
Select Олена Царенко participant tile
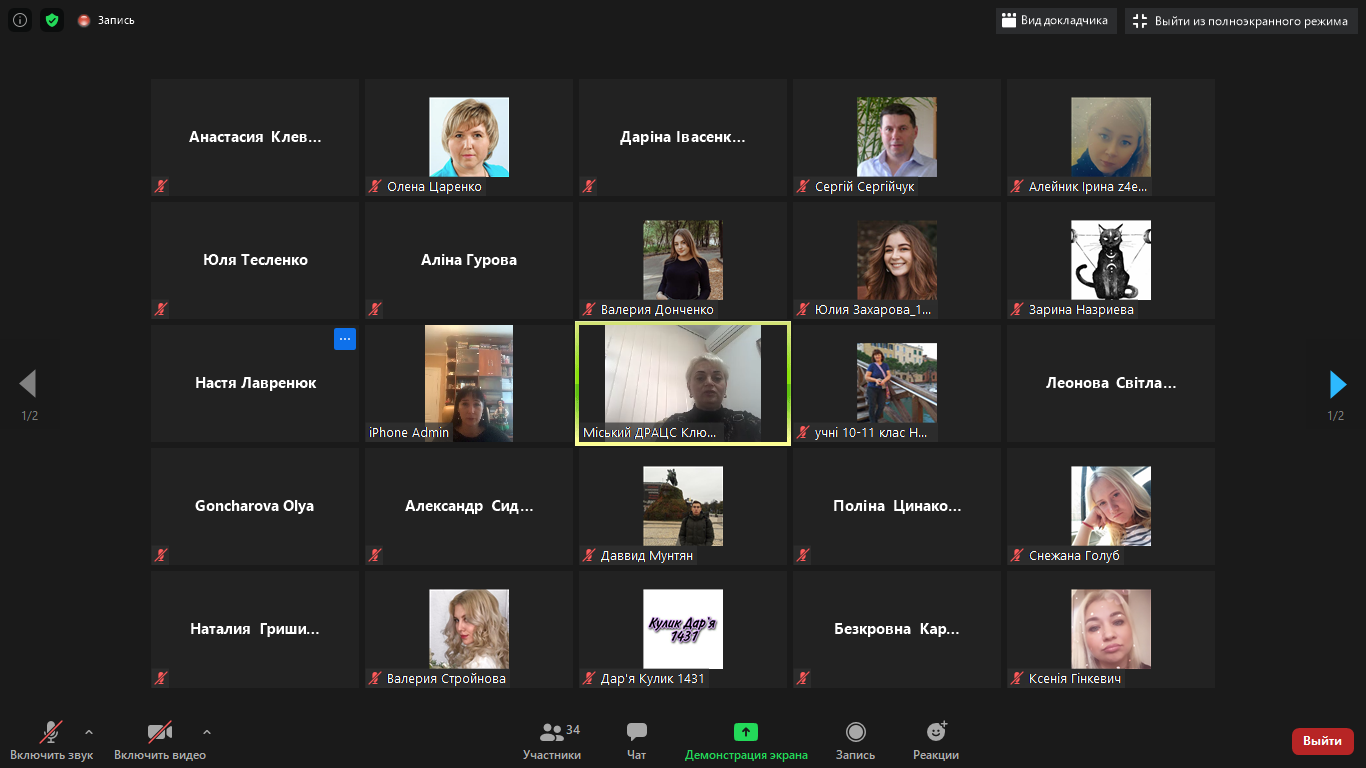pos(468,138)
